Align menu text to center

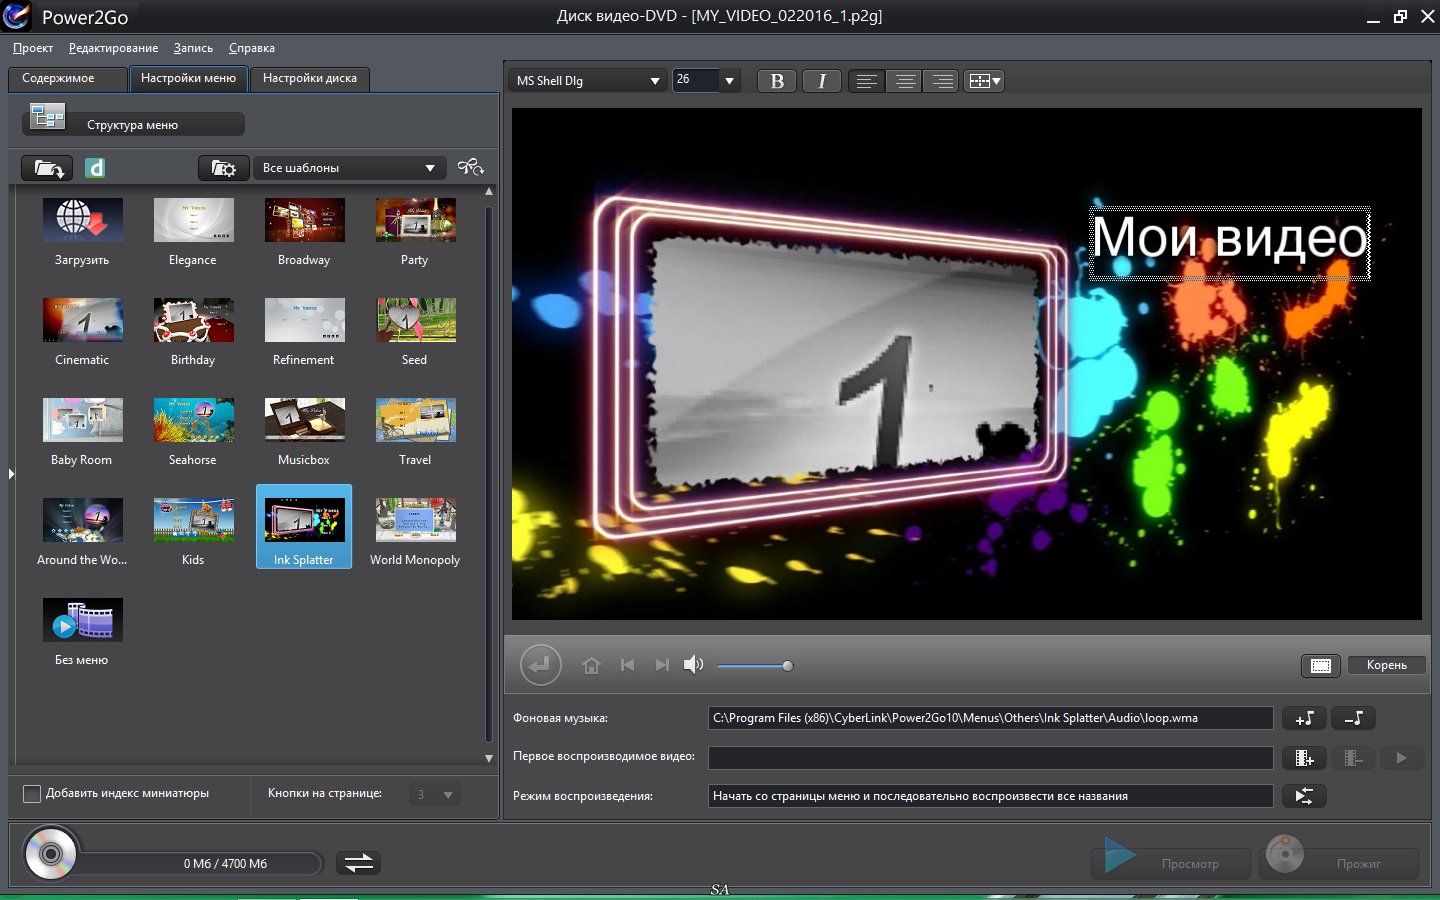(905, 81)
